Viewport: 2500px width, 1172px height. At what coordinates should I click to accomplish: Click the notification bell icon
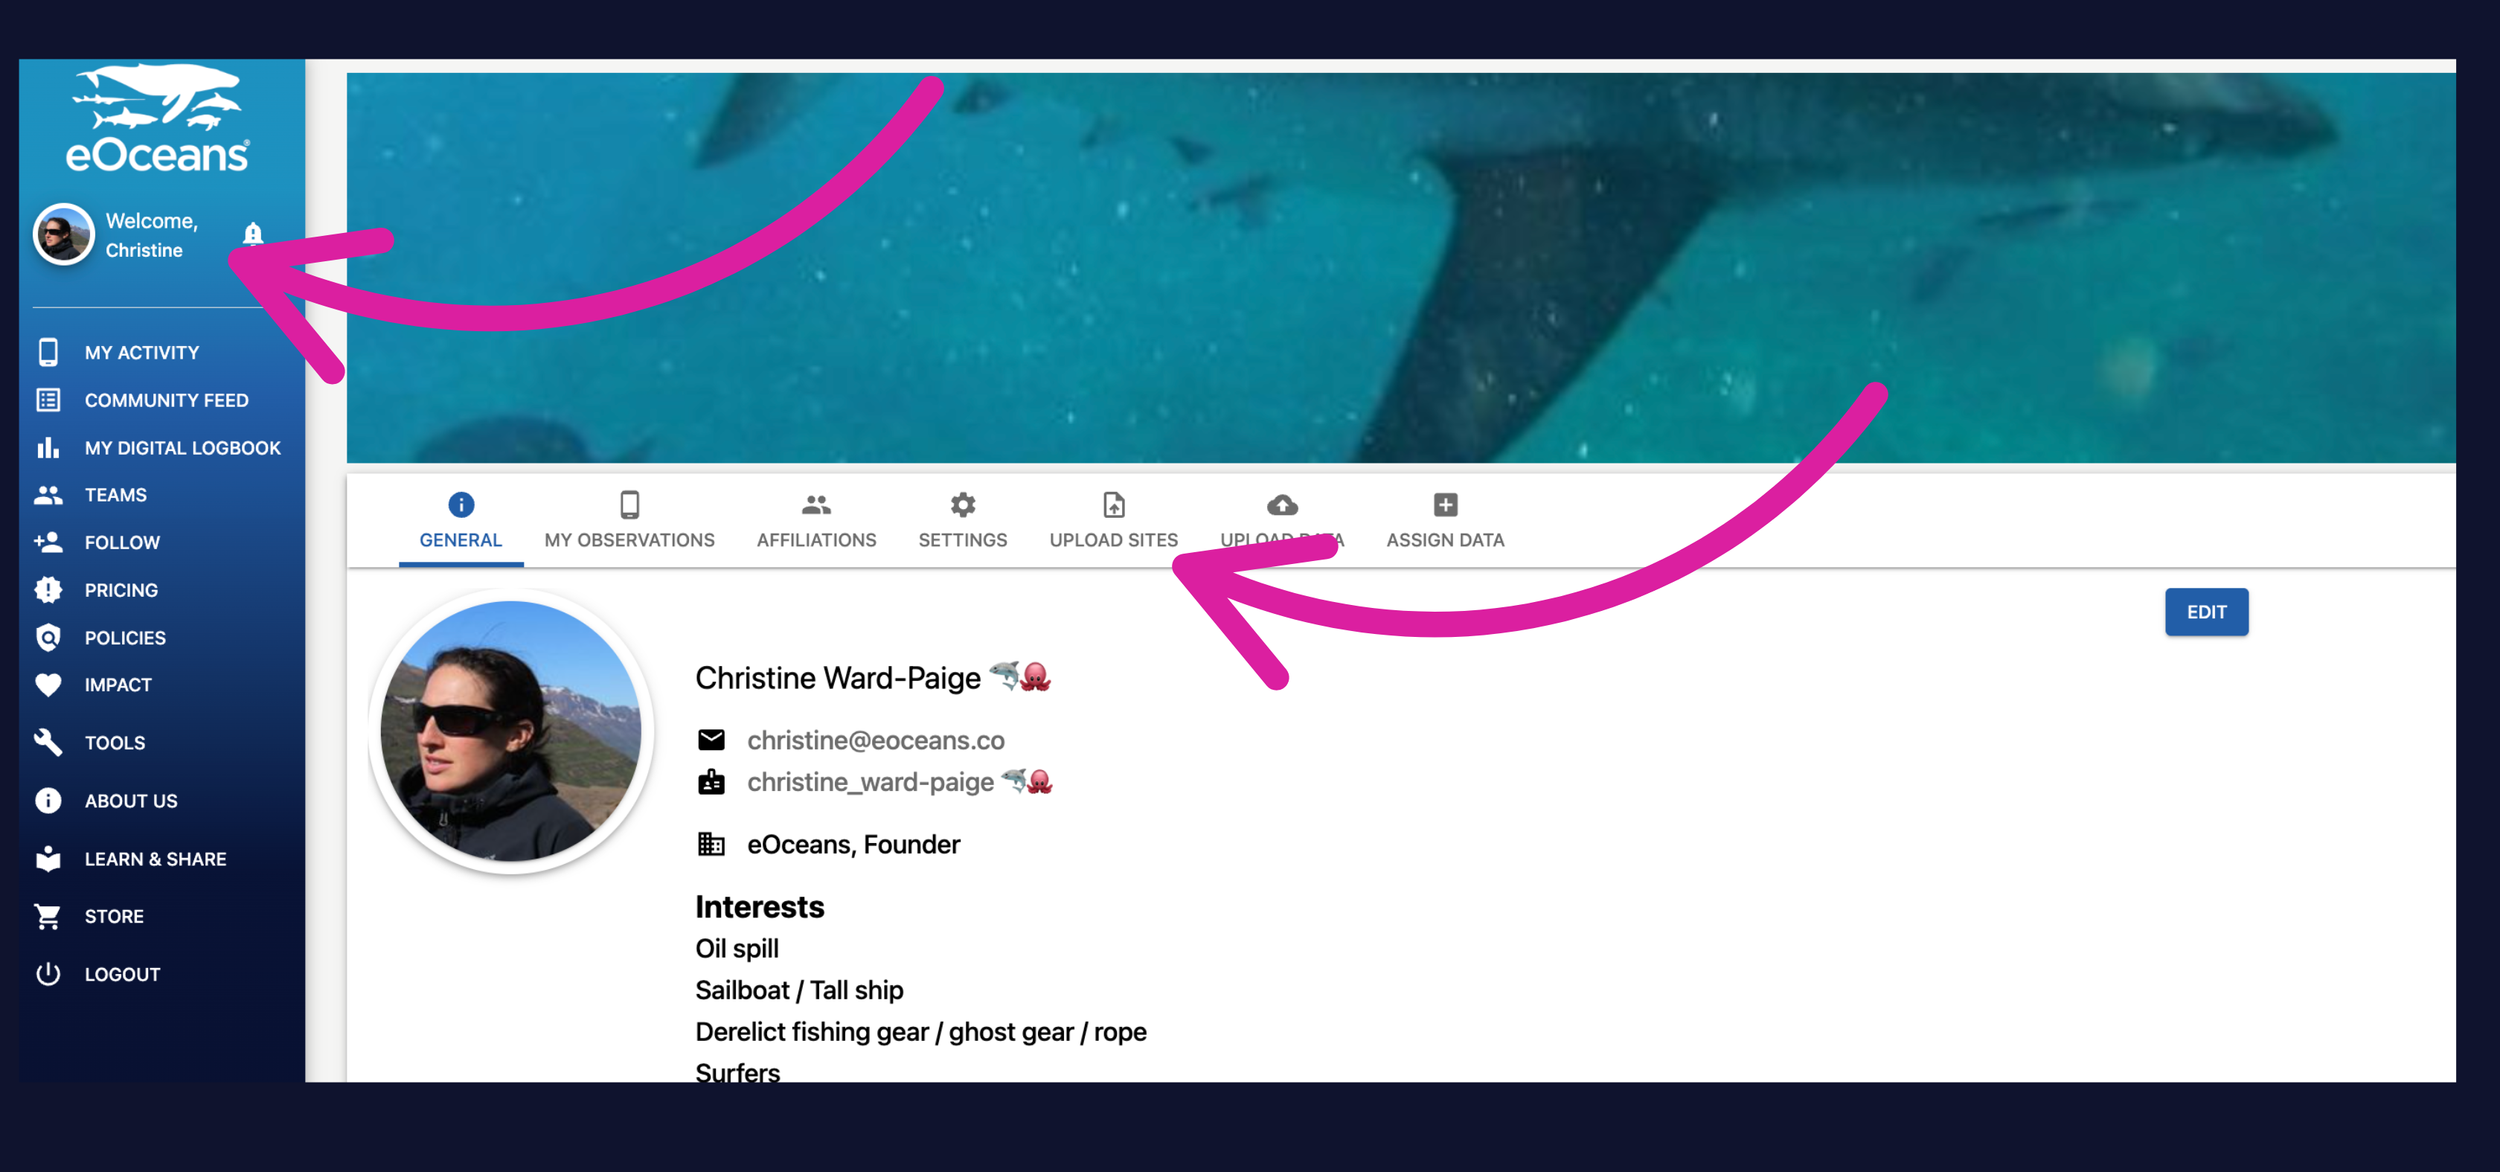click(253, 234)
